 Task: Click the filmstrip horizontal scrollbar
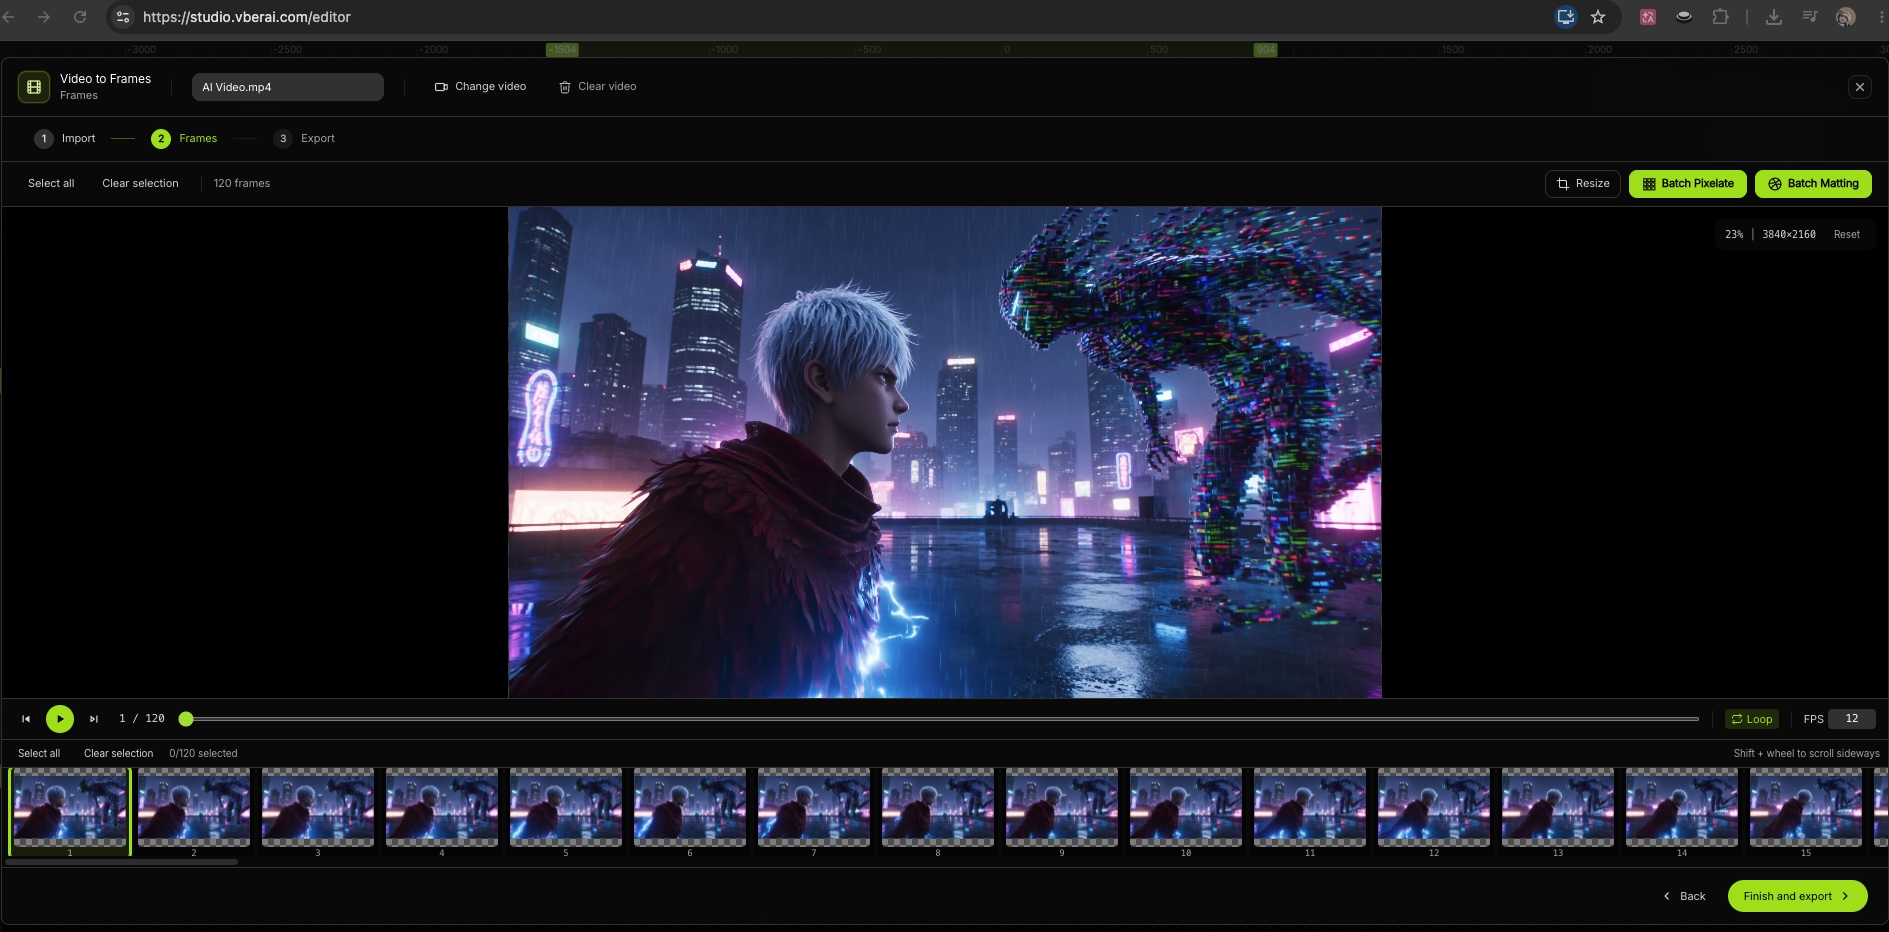(x=122, y=862)
